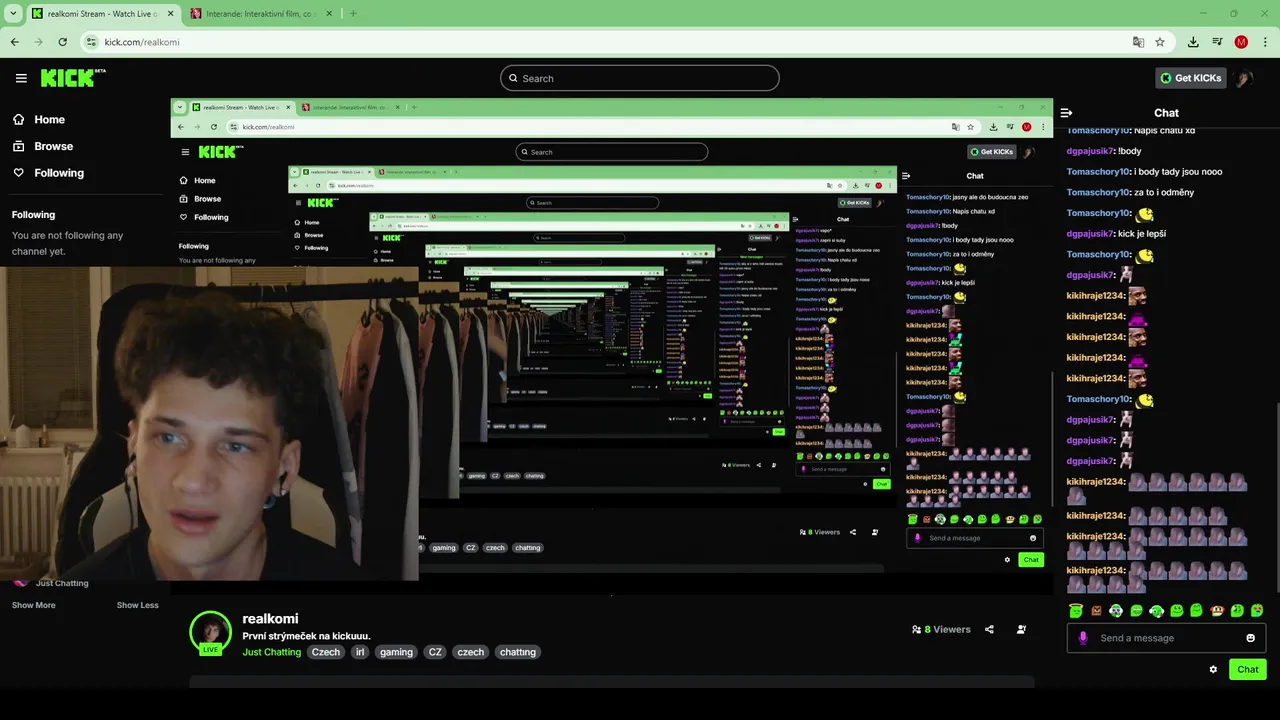Translate this page icon
This screenshot has height=720, width=1280.
(x=1138, y=42)
